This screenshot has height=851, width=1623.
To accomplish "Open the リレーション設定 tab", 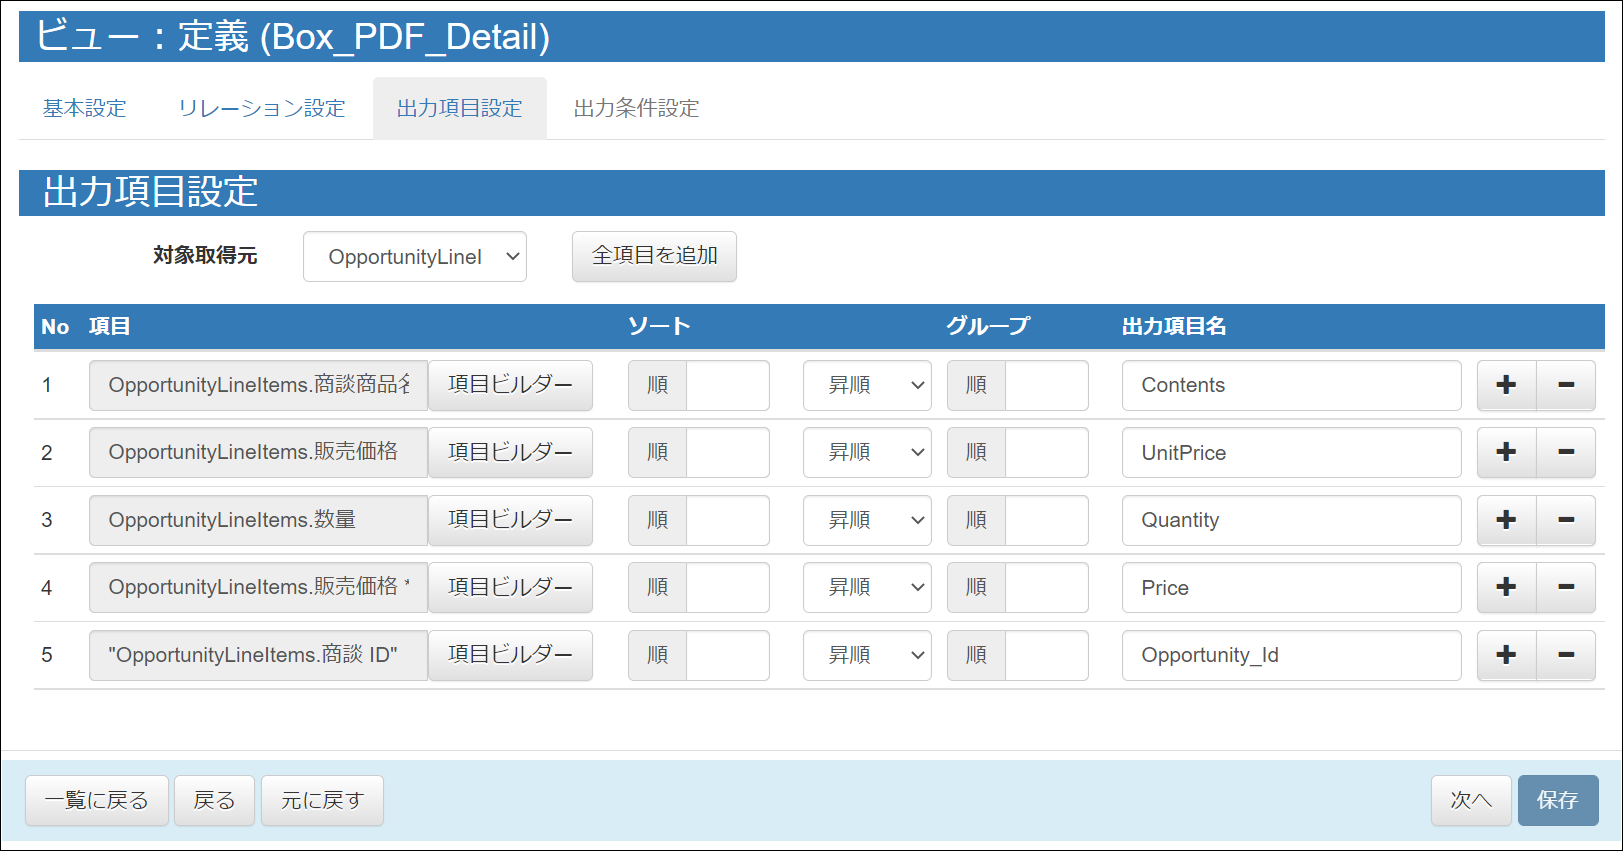I will pos(261,108).
